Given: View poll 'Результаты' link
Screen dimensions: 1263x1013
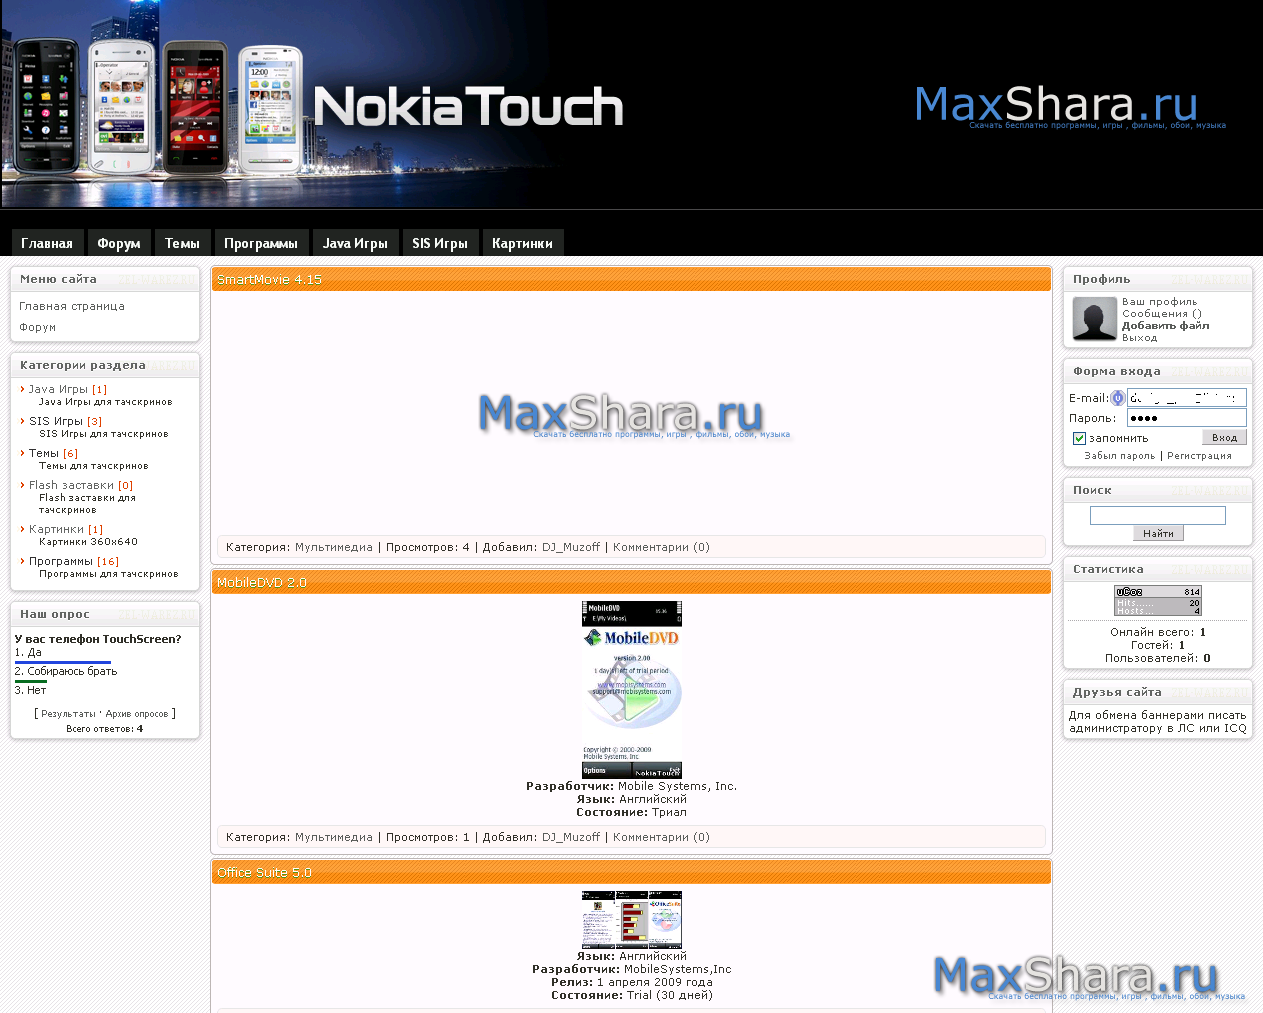Looking at the screenshot, I should coord(68,714).
